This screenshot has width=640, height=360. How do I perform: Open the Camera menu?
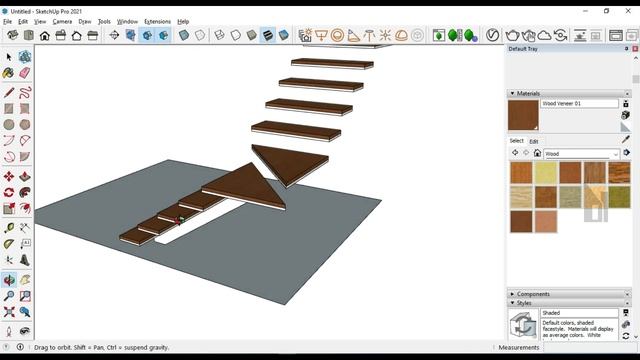[x=62, y=22]
